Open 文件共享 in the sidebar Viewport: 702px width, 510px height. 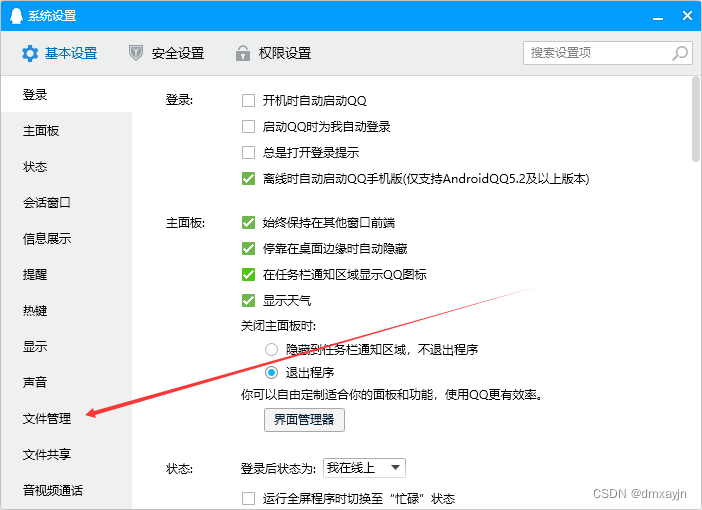[x=66, y=454]
